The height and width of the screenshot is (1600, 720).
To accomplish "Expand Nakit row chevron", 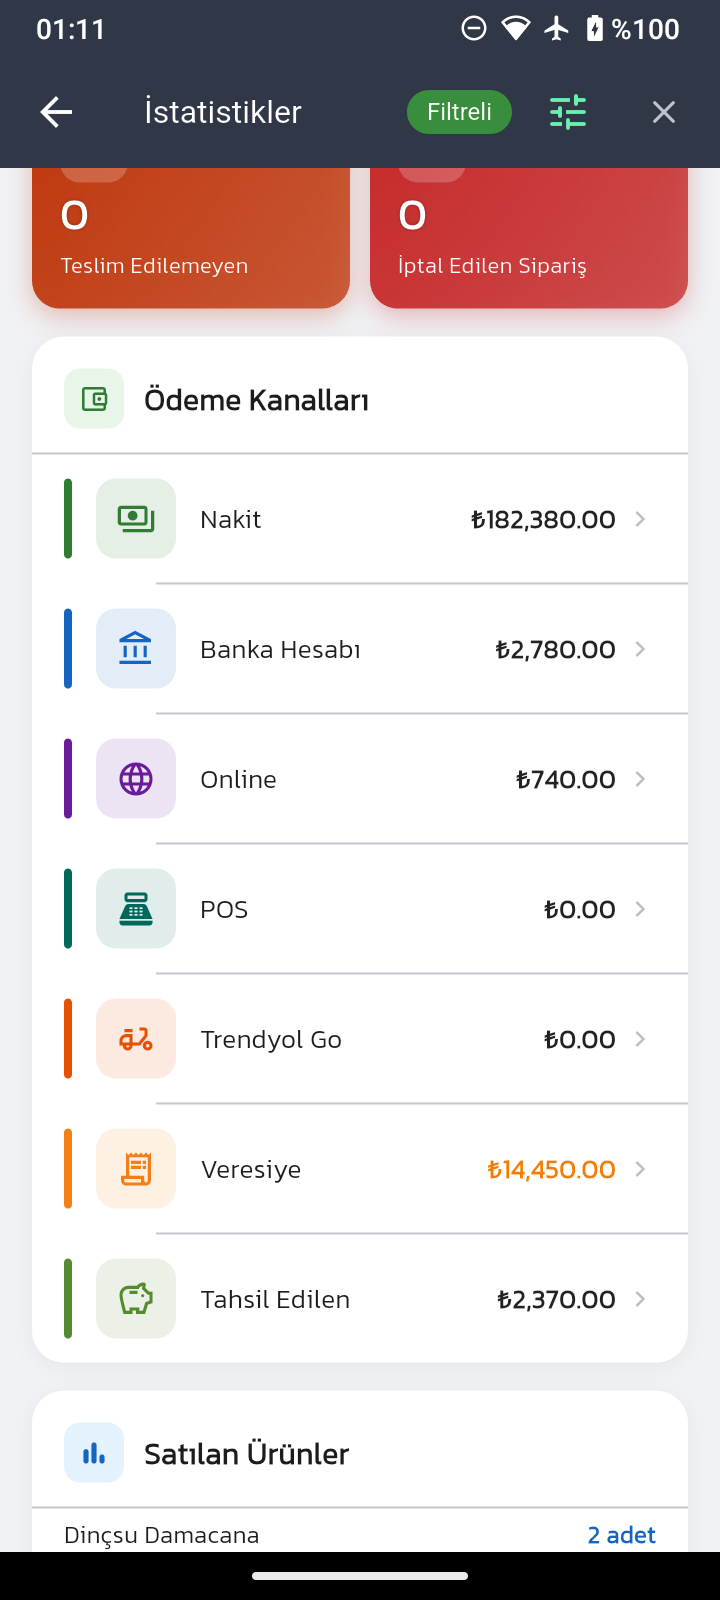I will point(641,519).
